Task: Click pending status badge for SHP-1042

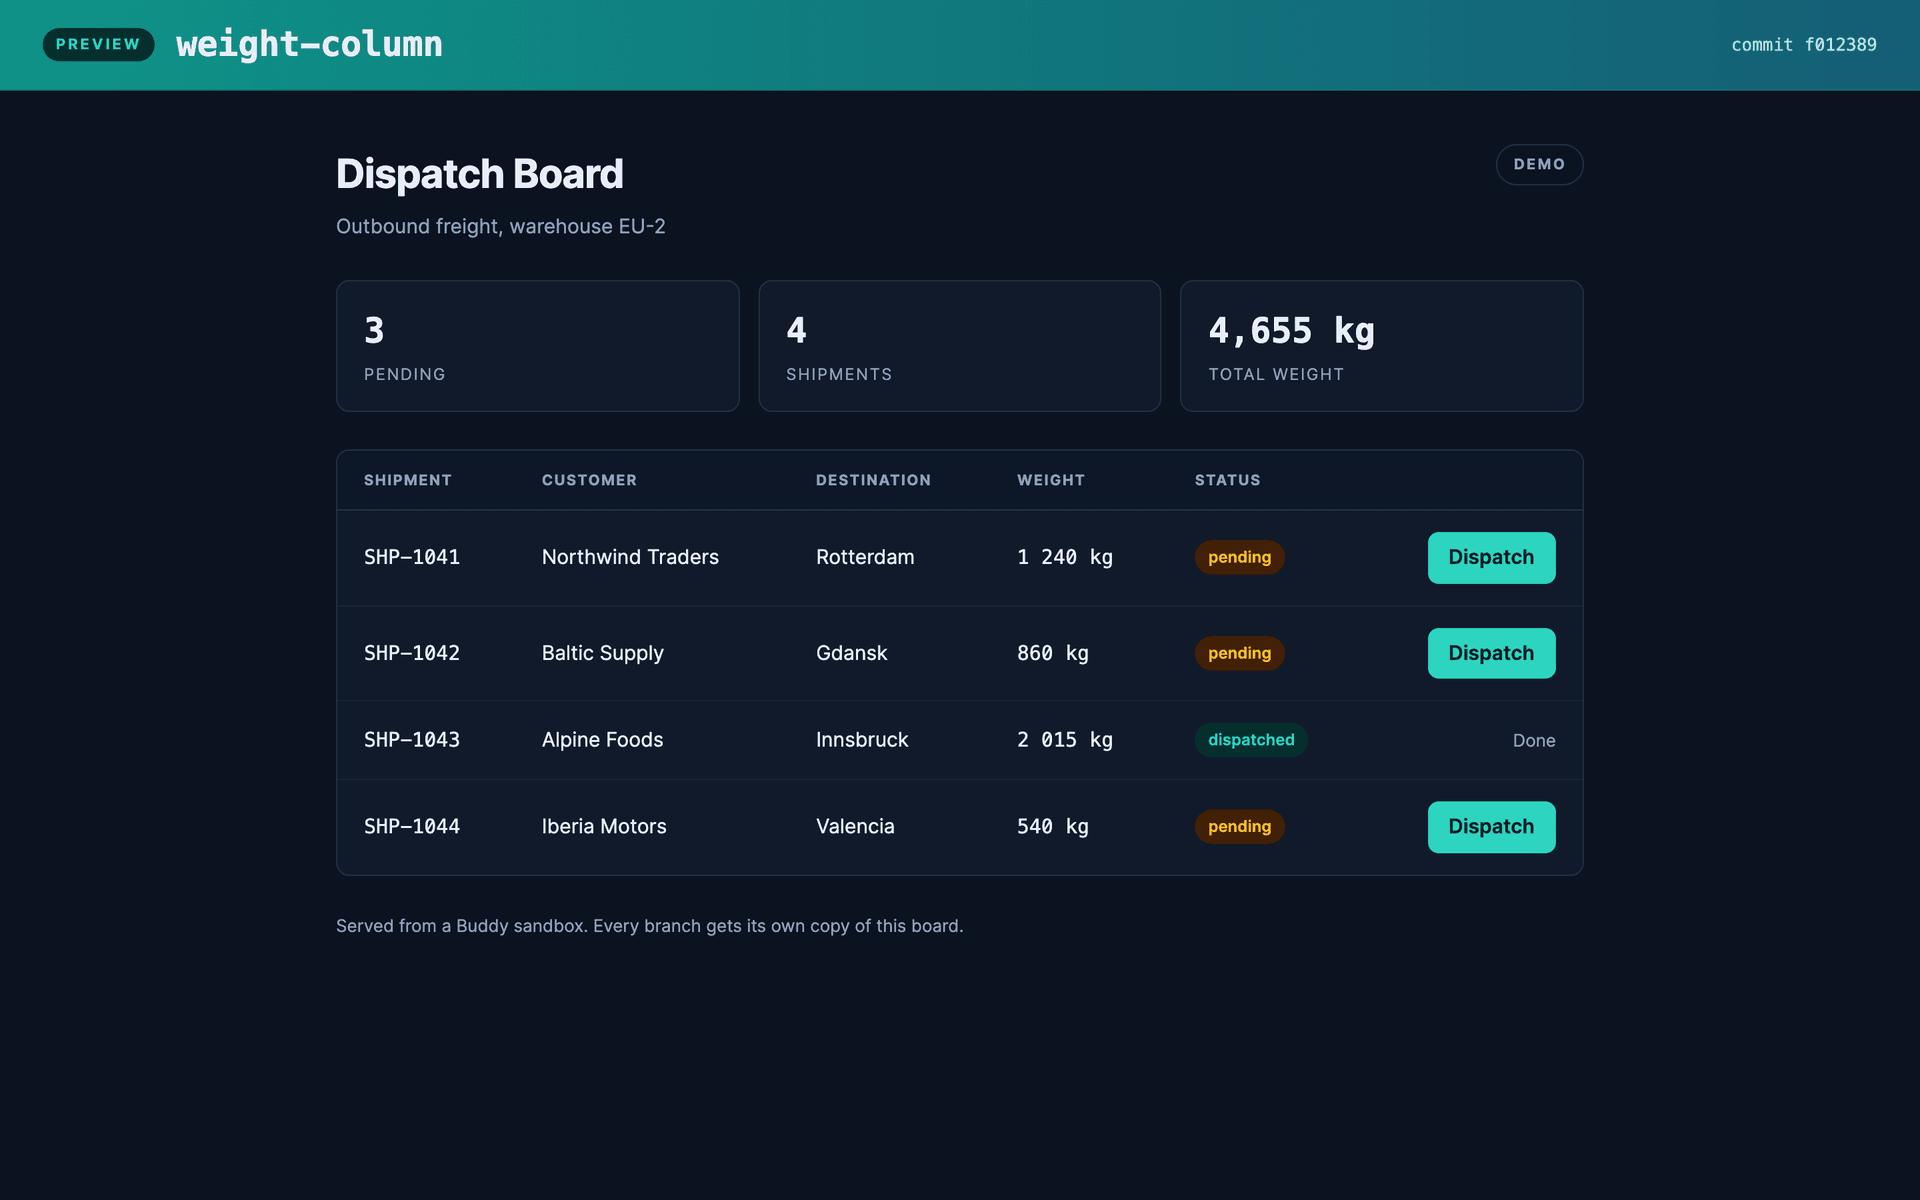Action: (1239, 653)
